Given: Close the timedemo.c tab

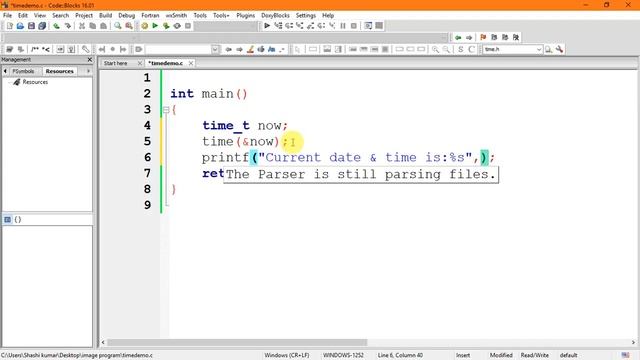Looking at the screenshot, I should pos(191,63).
